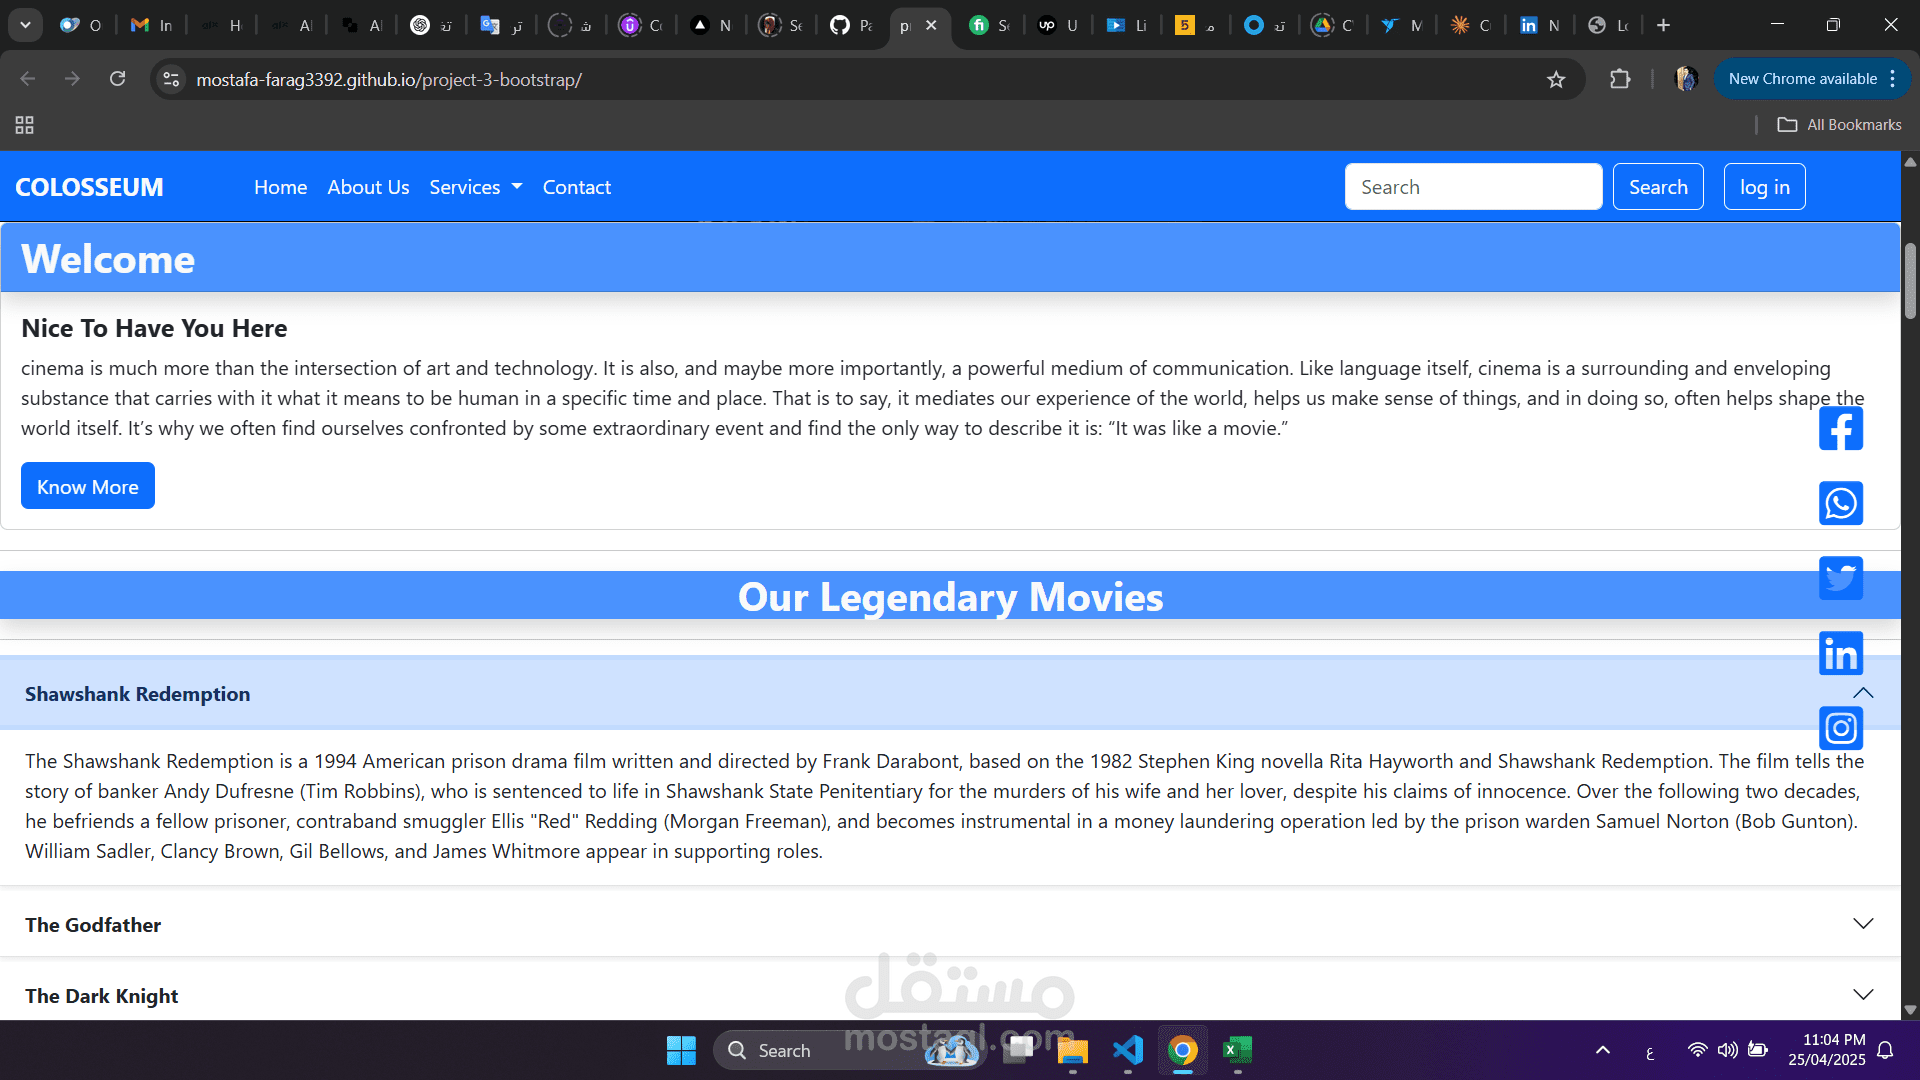Open the Twitter social icon

pos(1840,578)
